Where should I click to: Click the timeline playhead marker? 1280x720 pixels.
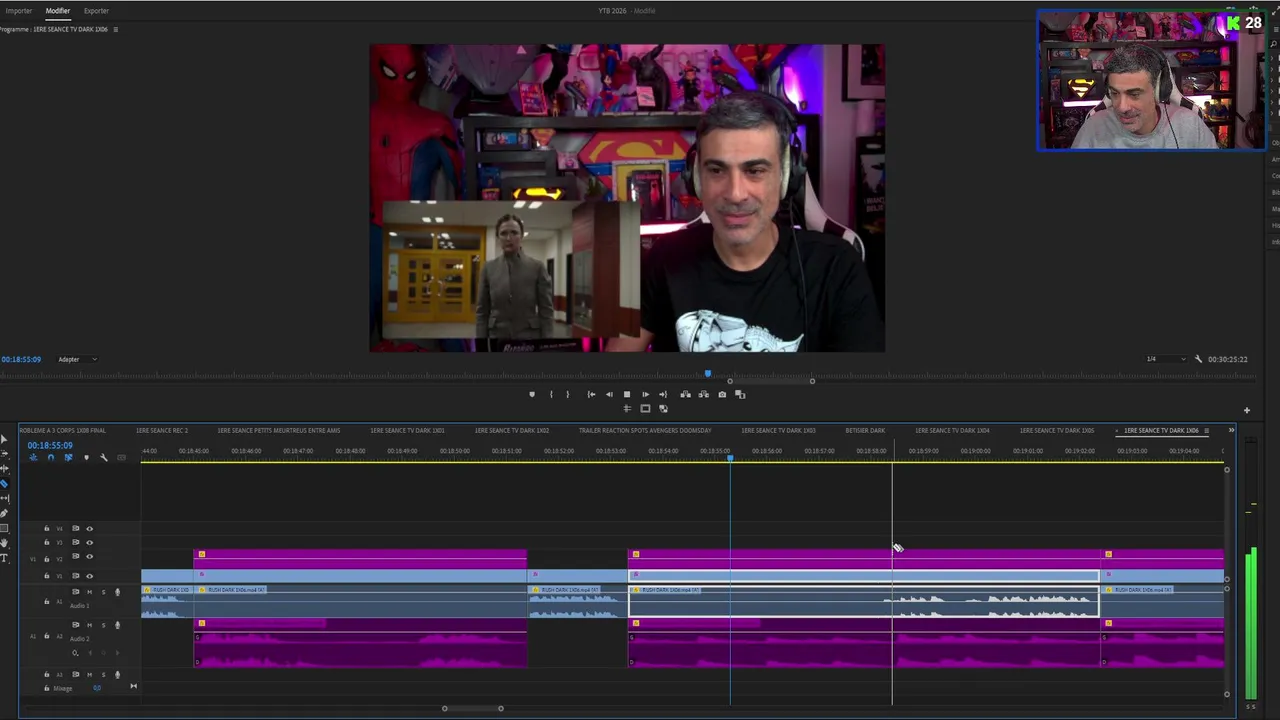730,457
